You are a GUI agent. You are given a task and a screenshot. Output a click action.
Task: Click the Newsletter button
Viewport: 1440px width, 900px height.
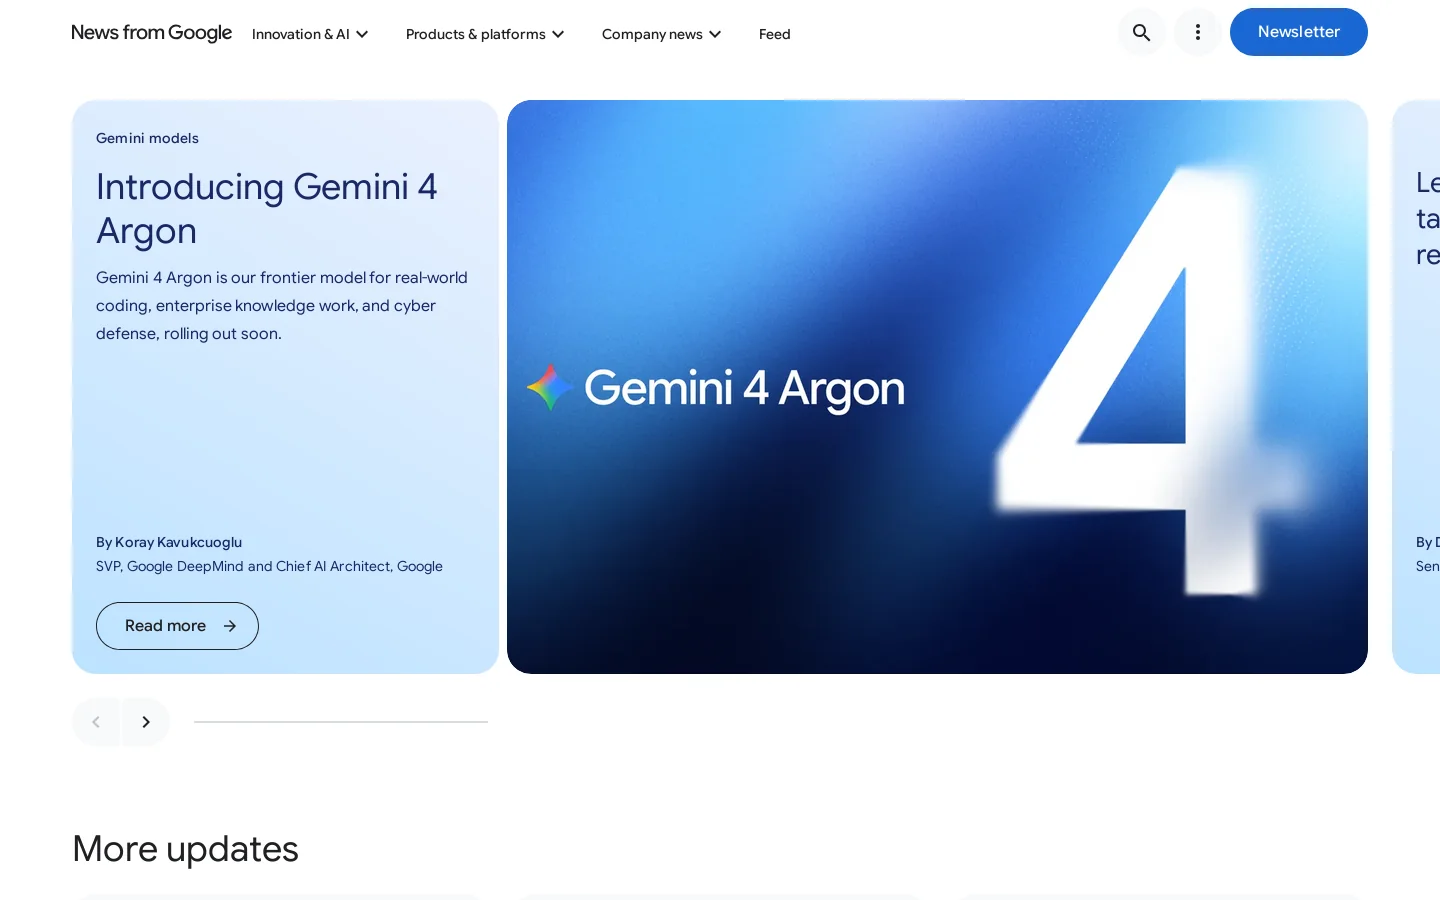pos(1298,32)
